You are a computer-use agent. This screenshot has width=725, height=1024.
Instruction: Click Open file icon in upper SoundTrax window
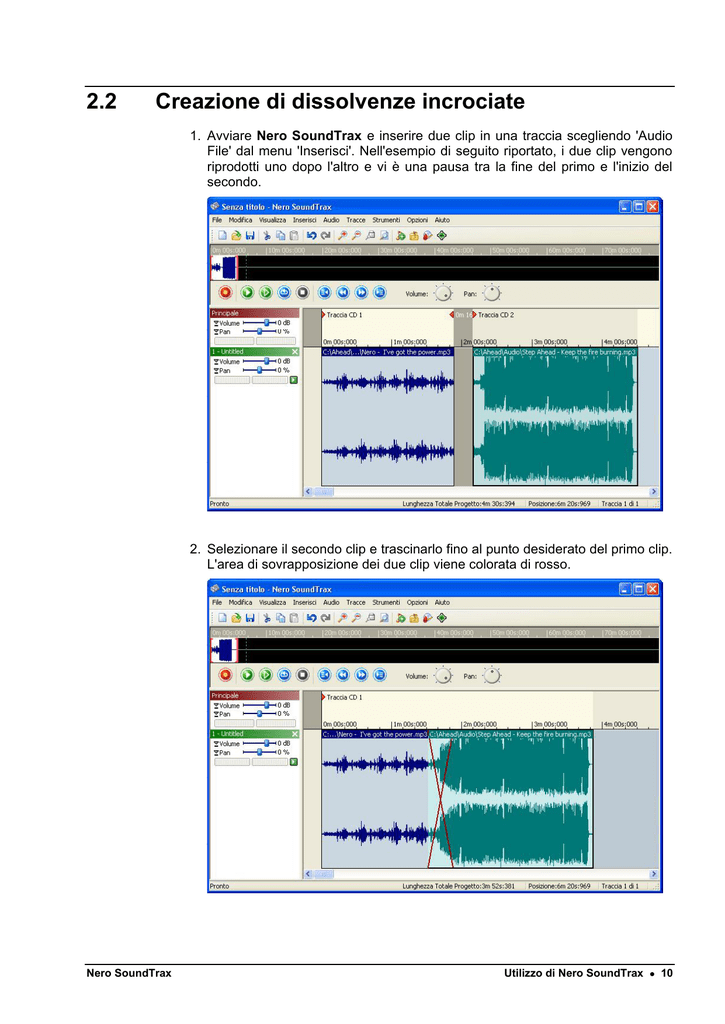click(236, 236)
